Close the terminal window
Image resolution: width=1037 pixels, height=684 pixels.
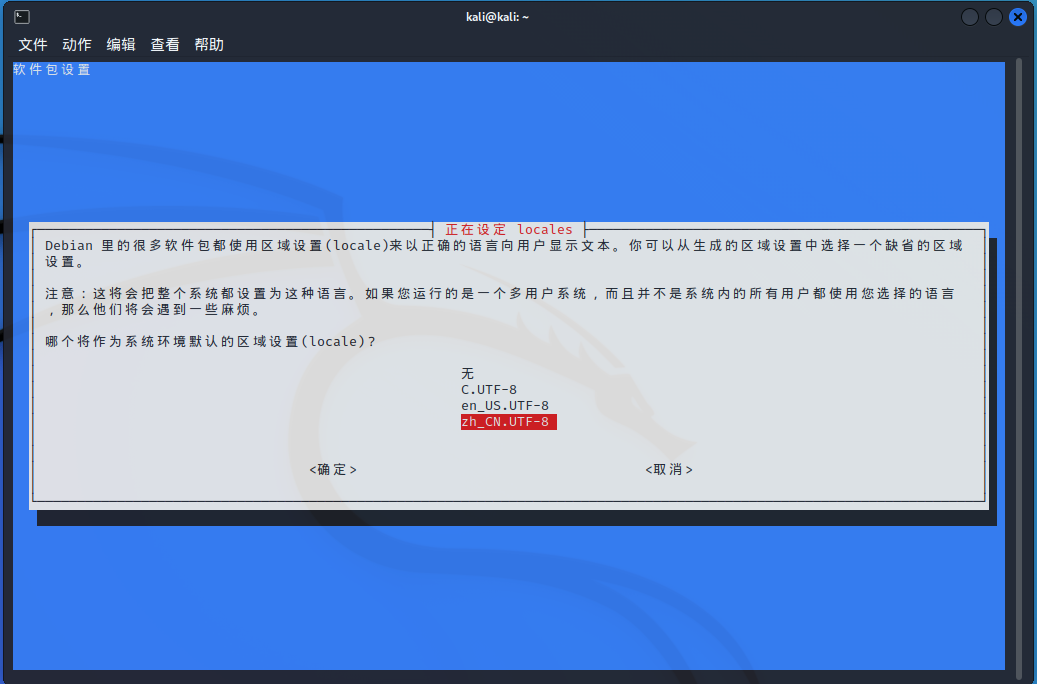[1018, 17]
